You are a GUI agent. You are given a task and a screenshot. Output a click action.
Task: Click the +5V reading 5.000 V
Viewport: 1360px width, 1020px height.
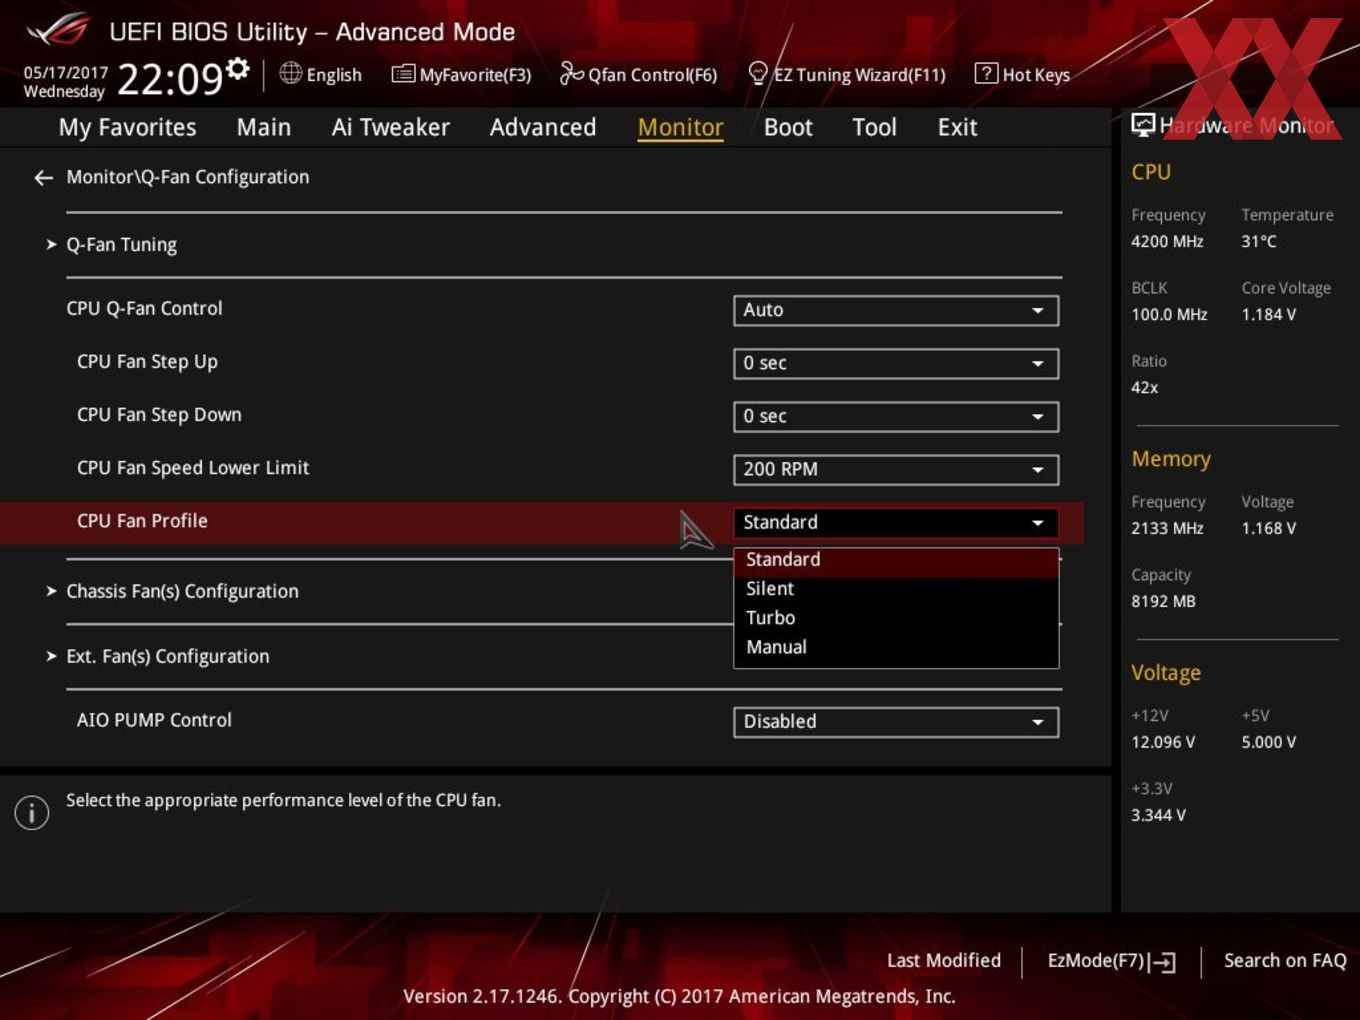coord(1269,742)
